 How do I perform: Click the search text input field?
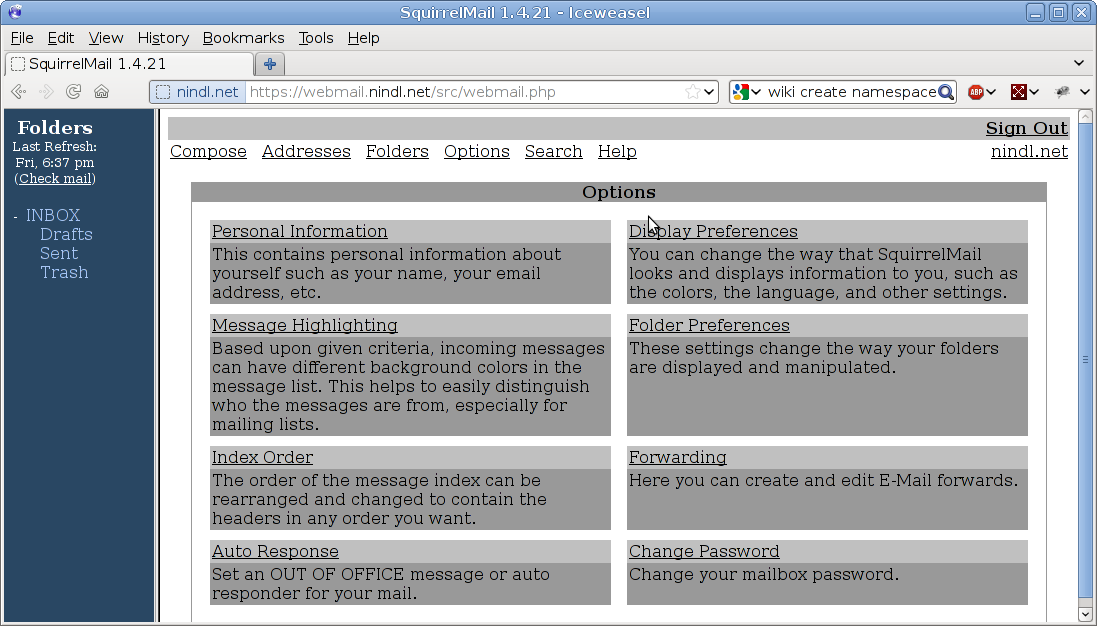(850, 92)
